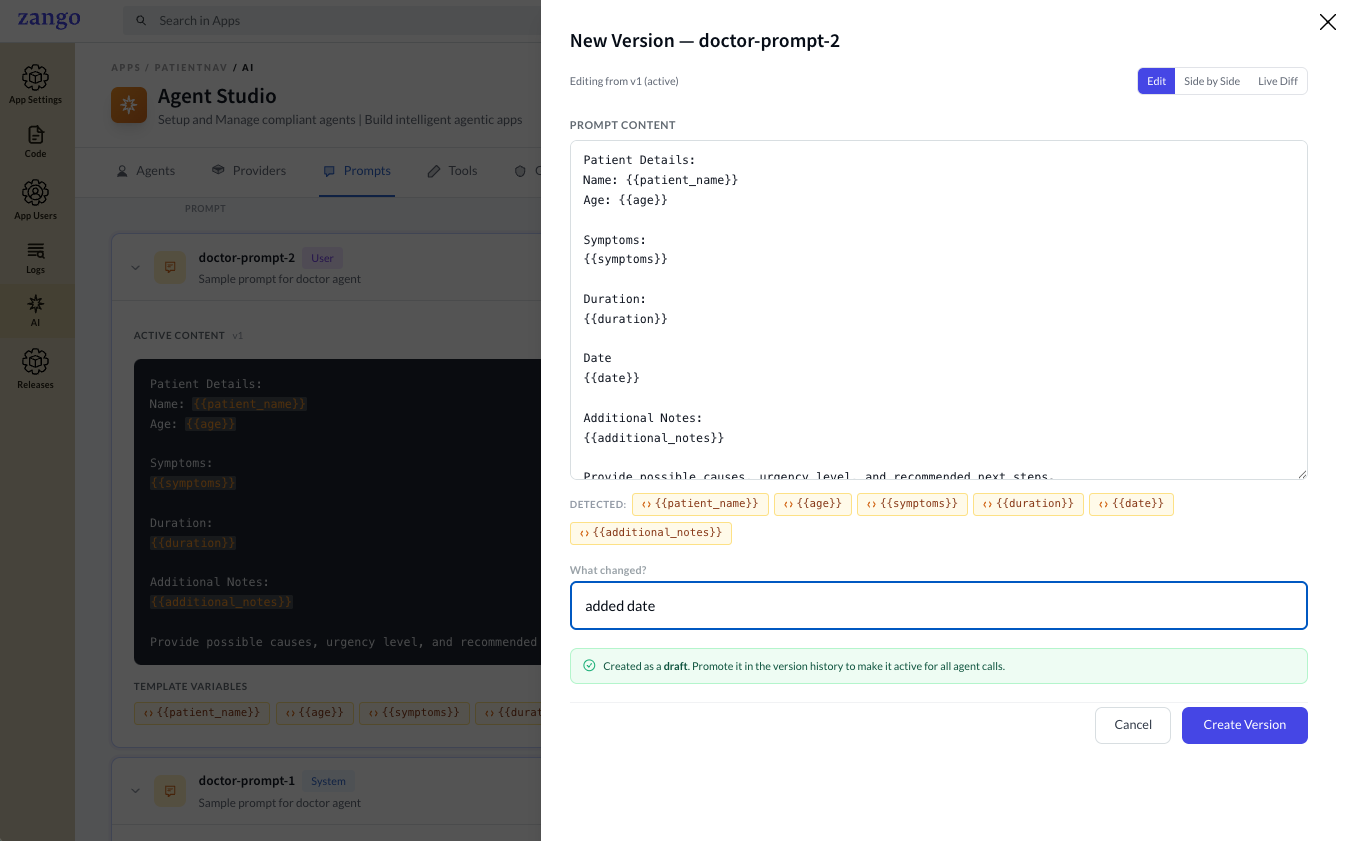Screen dimensions: 1346x841
Task: Click the User badge on doctor-prompt-2
Action: (x=322, y=258)
